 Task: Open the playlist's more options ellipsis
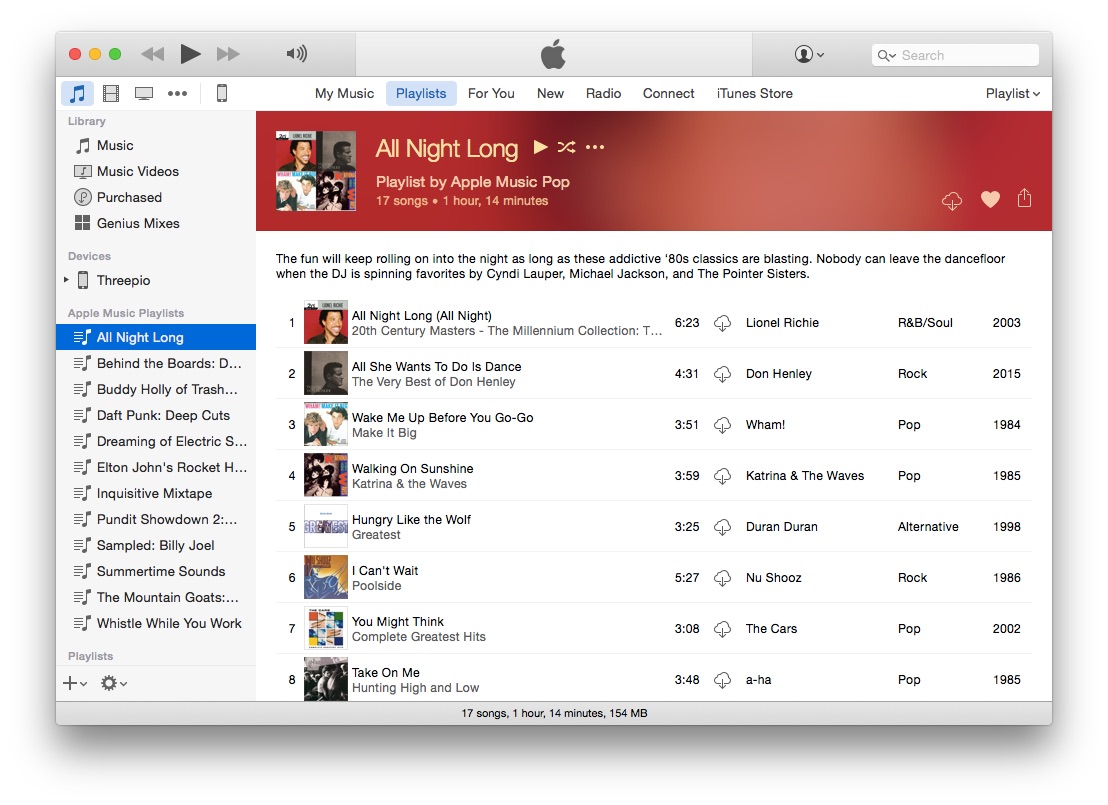click(x=595, y=147)
